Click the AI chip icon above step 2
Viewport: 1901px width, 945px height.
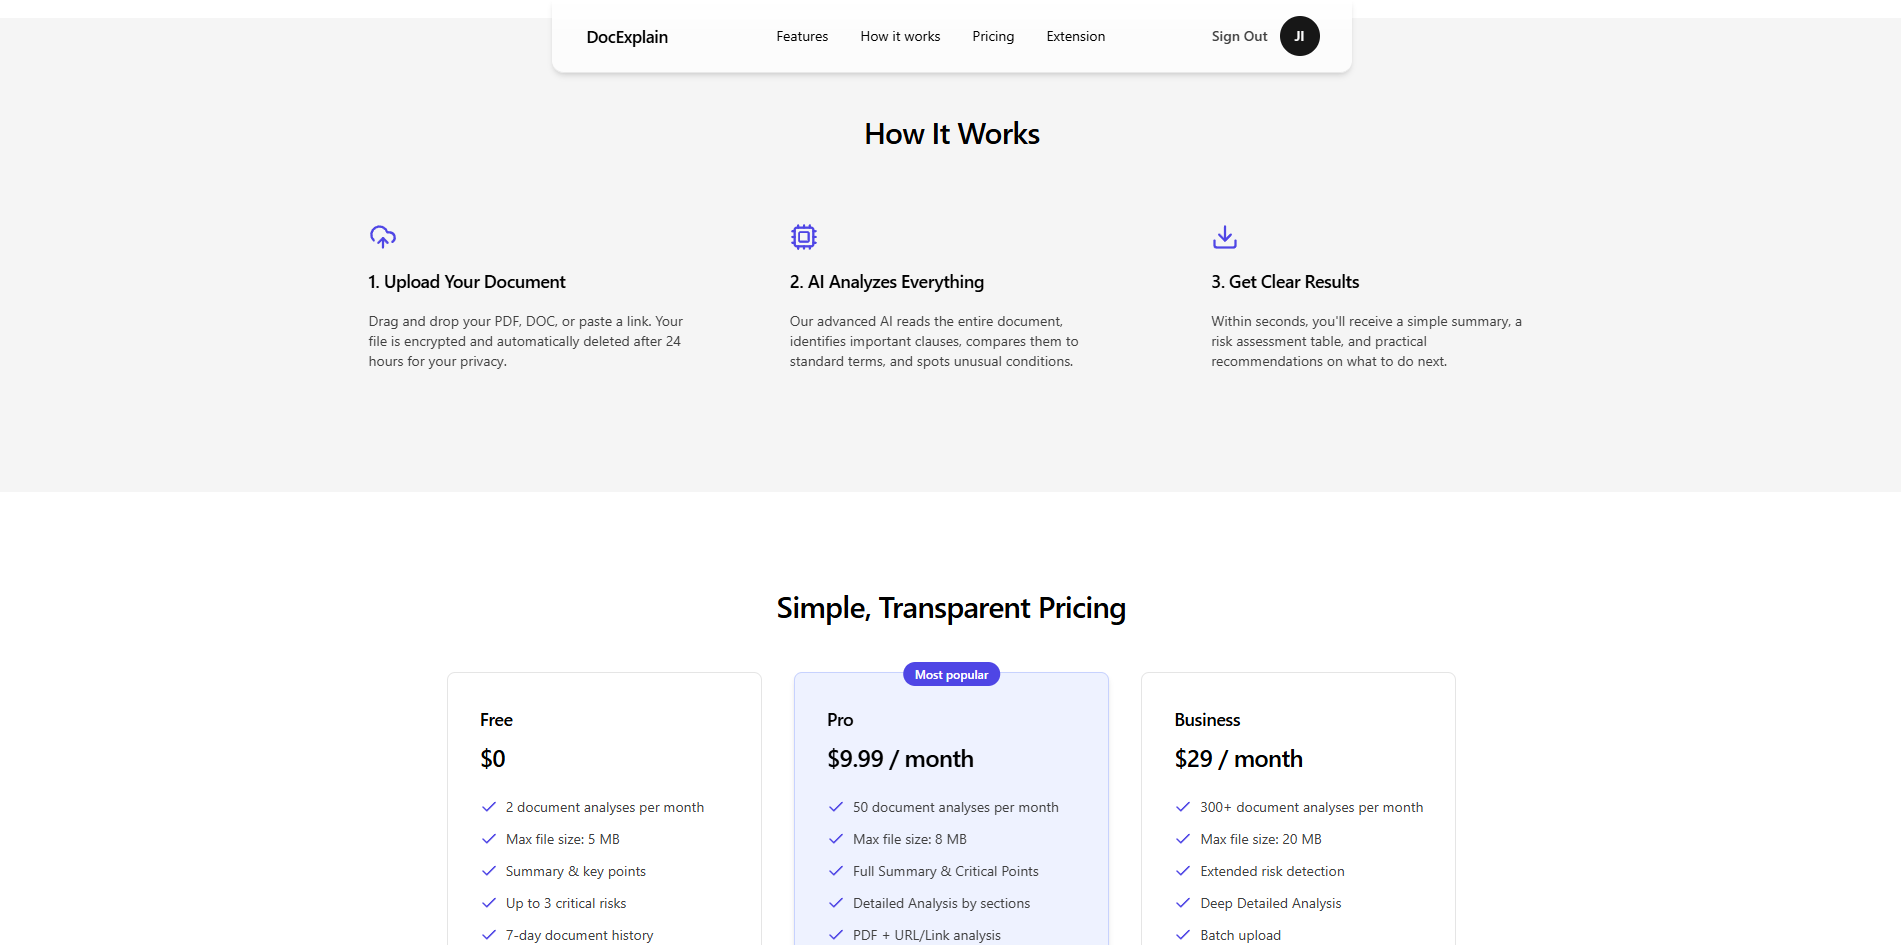(804, 237)
